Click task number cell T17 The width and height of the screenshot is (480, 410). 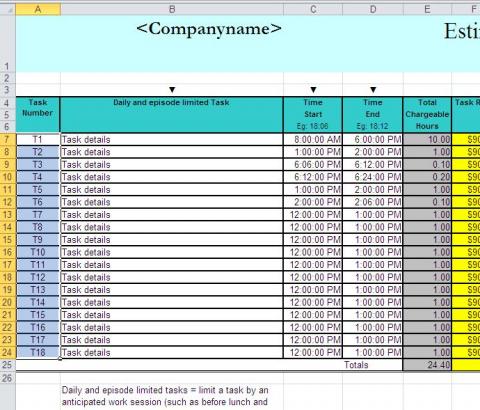(x=38, y=340)
